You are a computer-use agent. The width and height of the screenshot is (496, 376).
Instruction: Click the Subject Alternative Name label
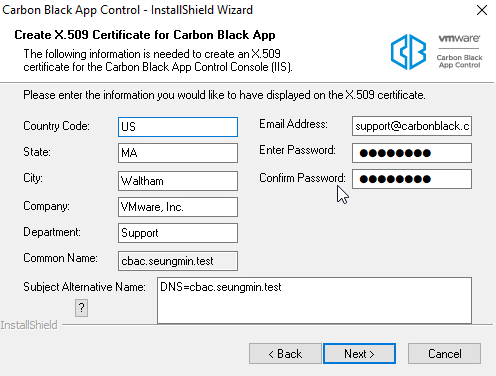click(x=84, y=287)
